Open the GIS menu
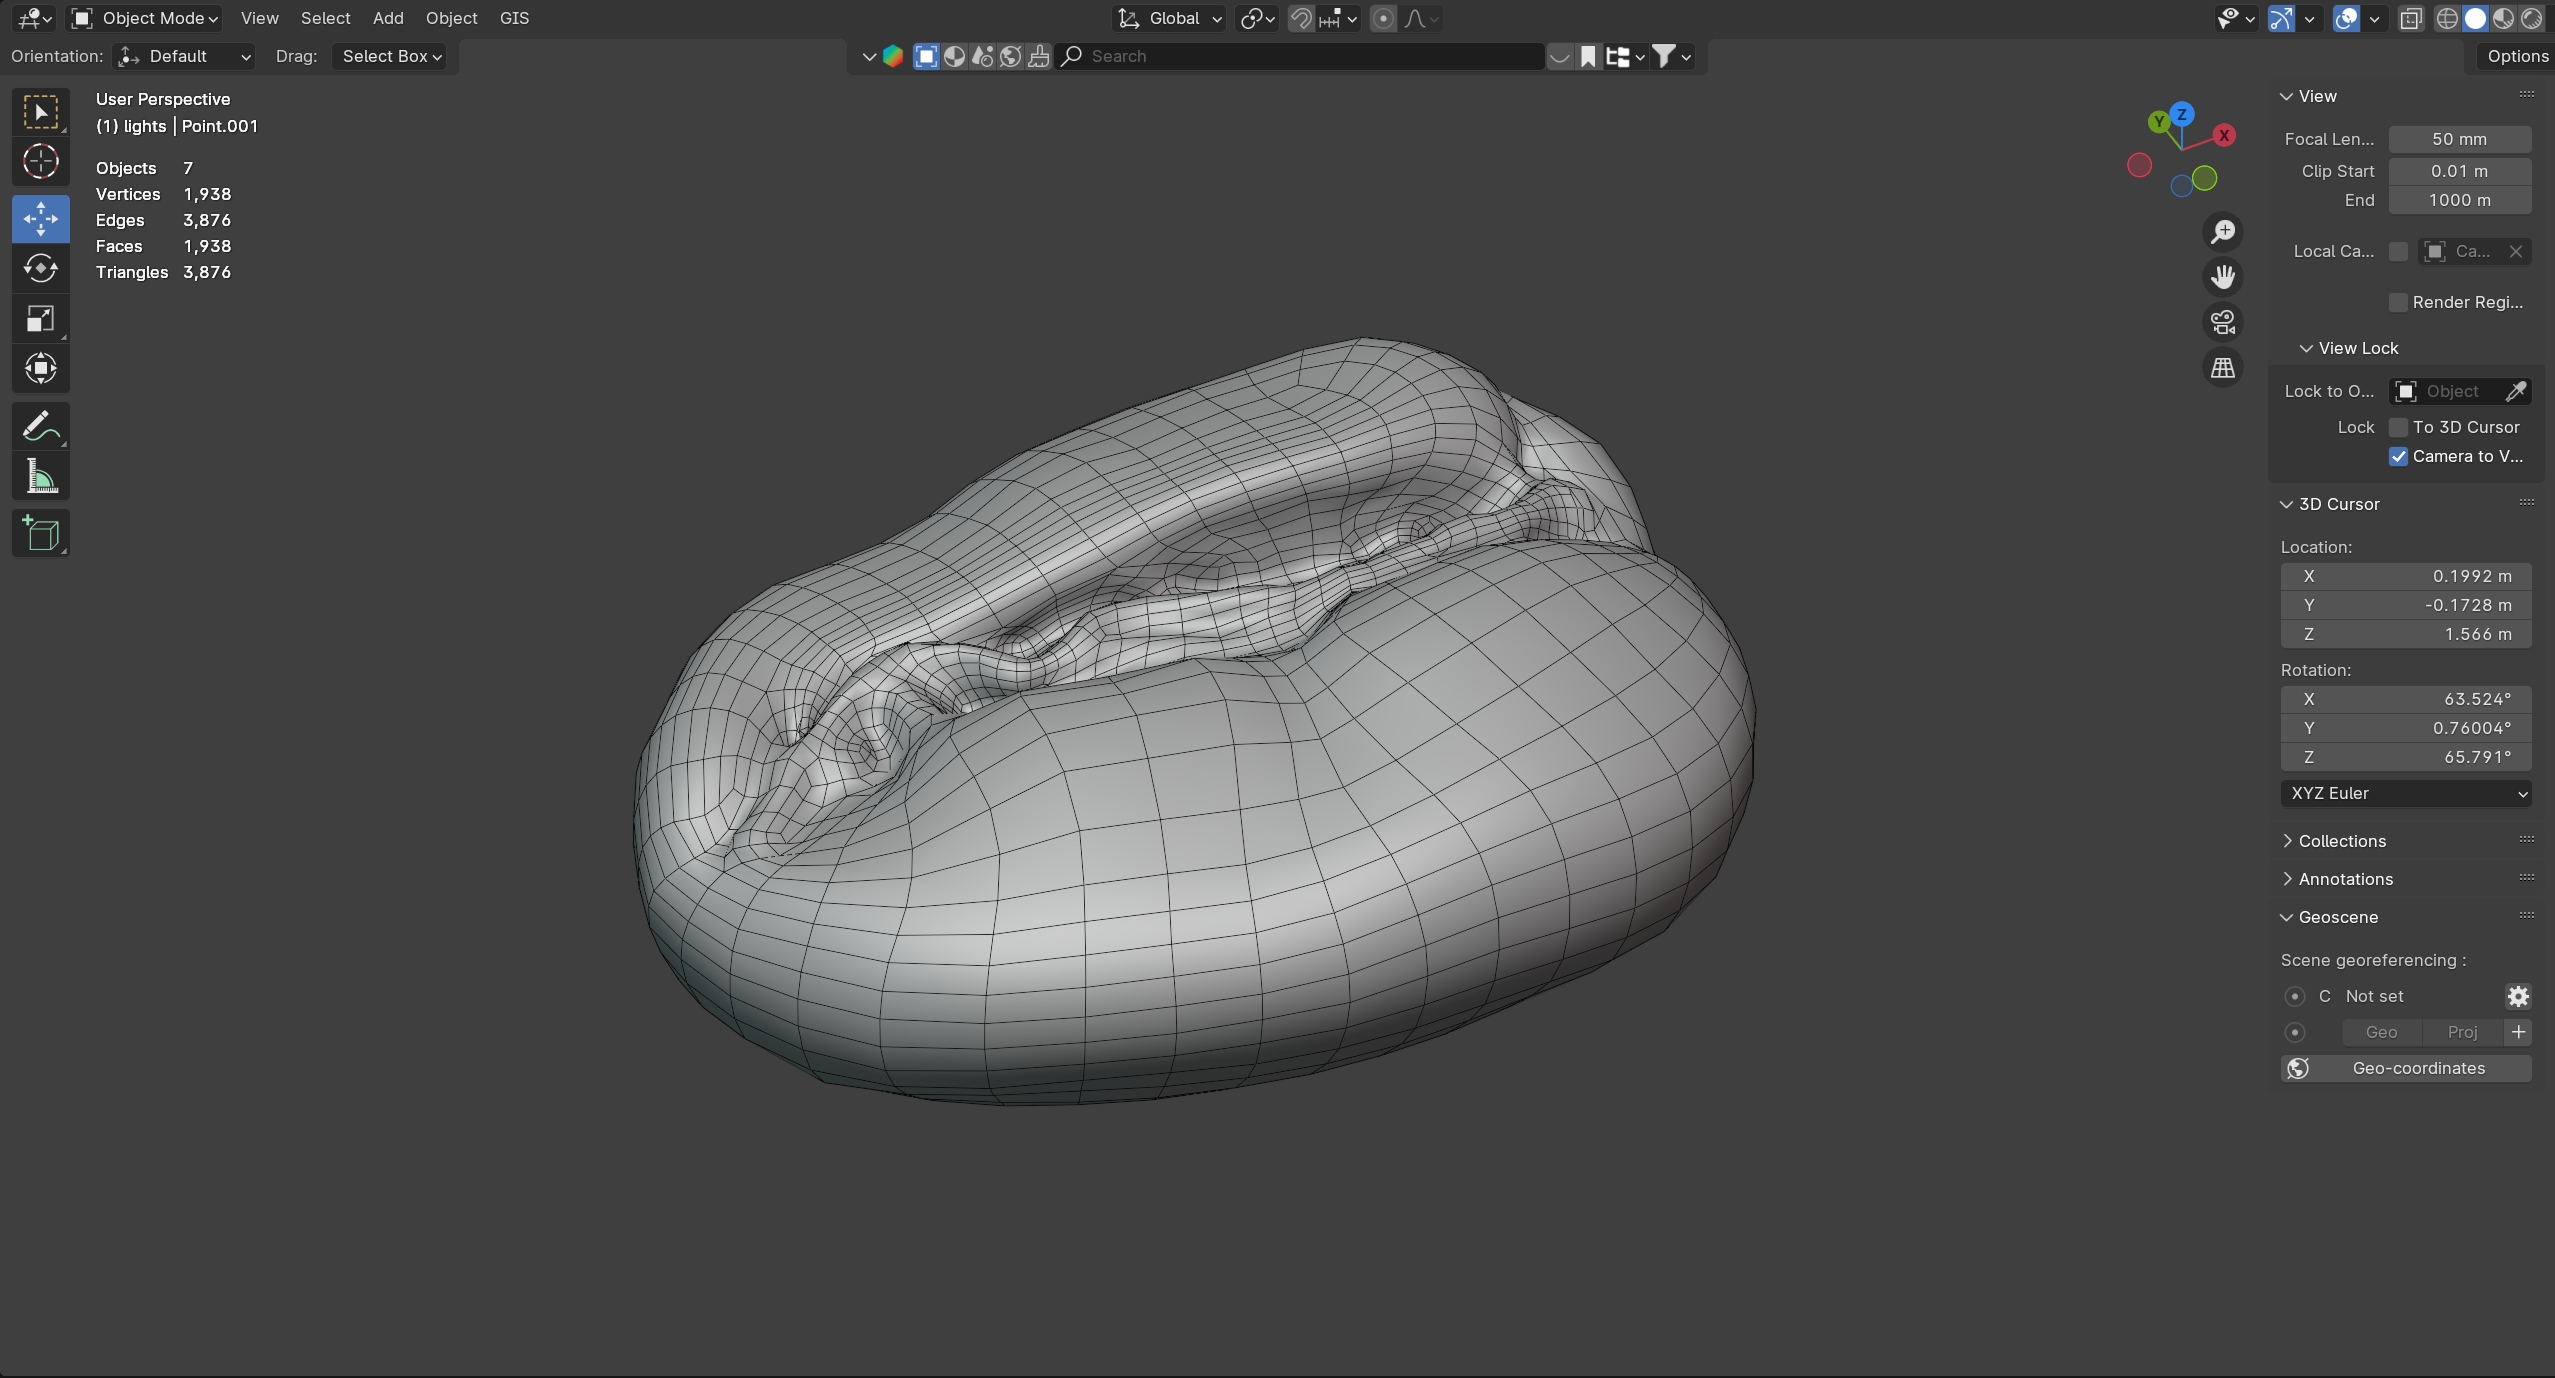This screenshot has height=1378, width=2555. point(514,18)
